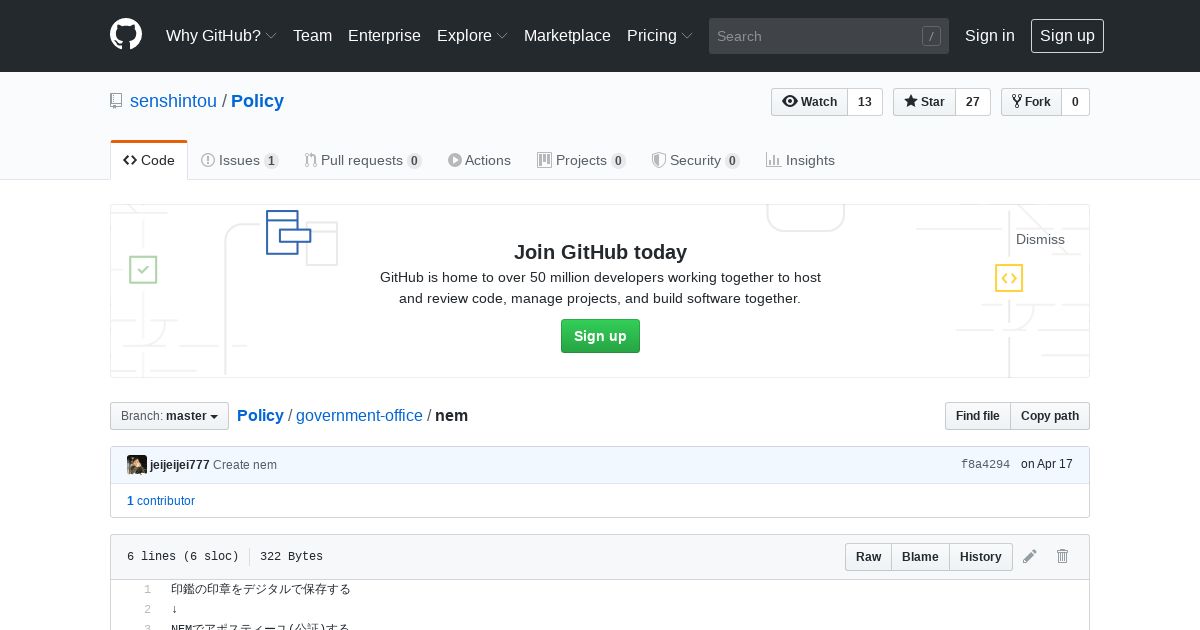Open Create nem commit message
Viewport: 1200px width, 630px height.
pyautogui.click(x=245, y=465)
